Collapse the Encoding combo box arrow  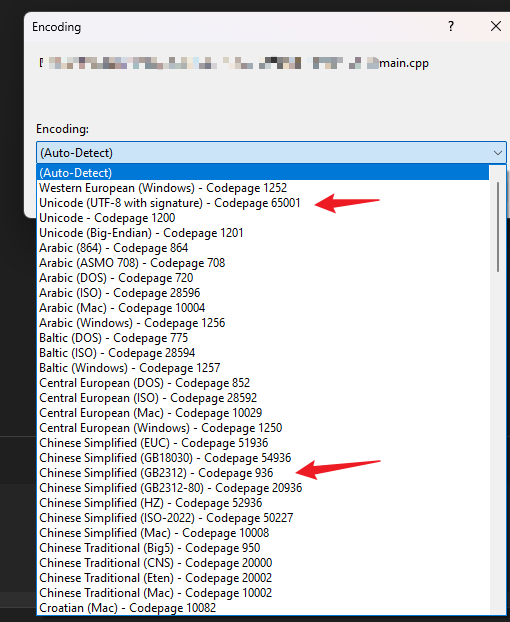(x=498, y=153)
